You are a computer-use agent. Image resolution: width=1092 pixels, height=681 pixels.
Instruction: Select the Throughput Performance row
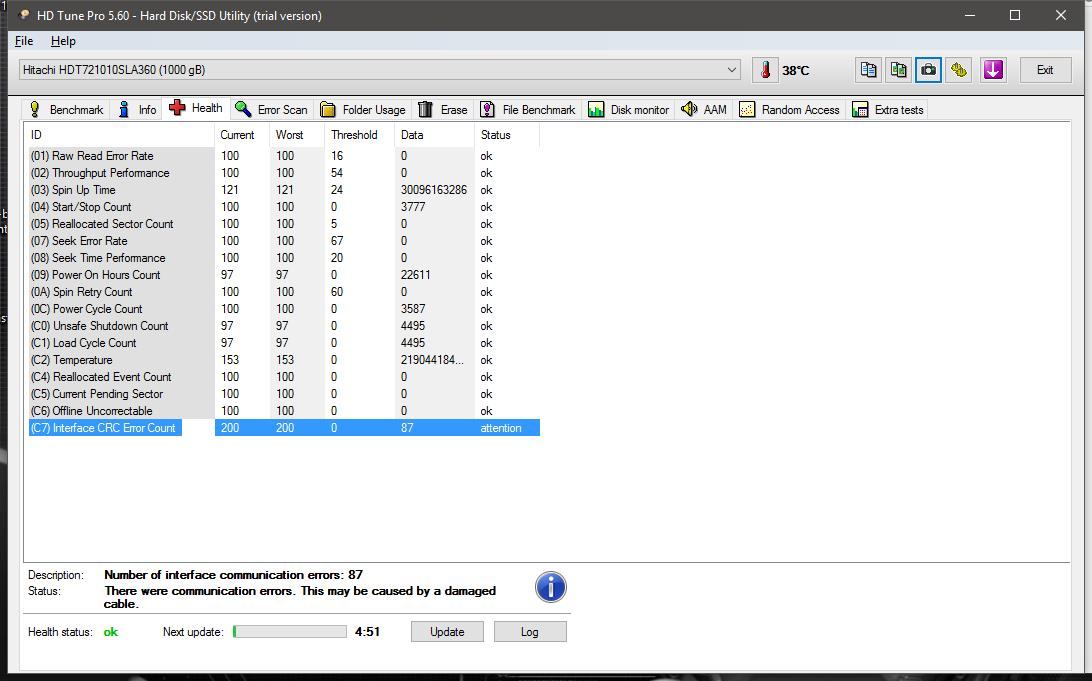[x=284, y=173]
